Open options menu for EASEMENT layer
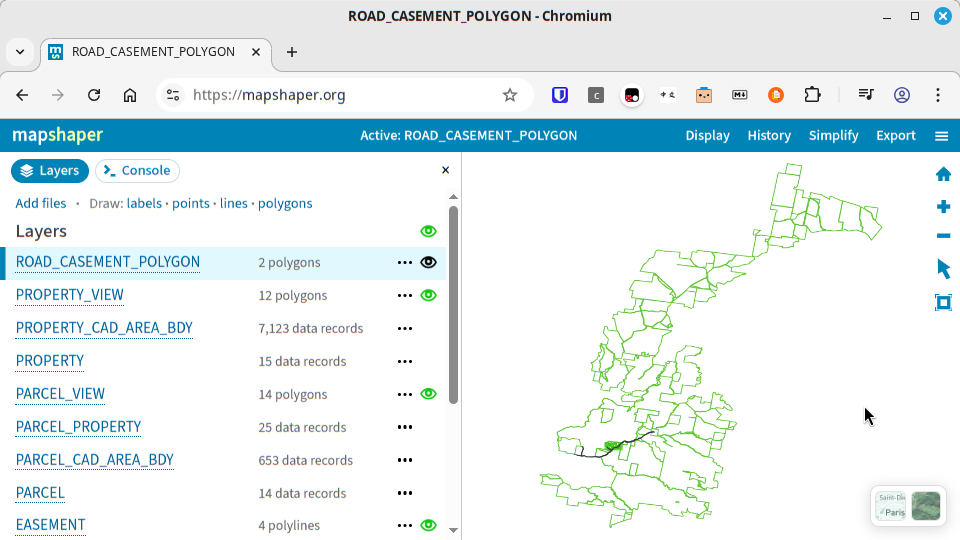This screenshot has width=960, height=540. pos(405,525)
